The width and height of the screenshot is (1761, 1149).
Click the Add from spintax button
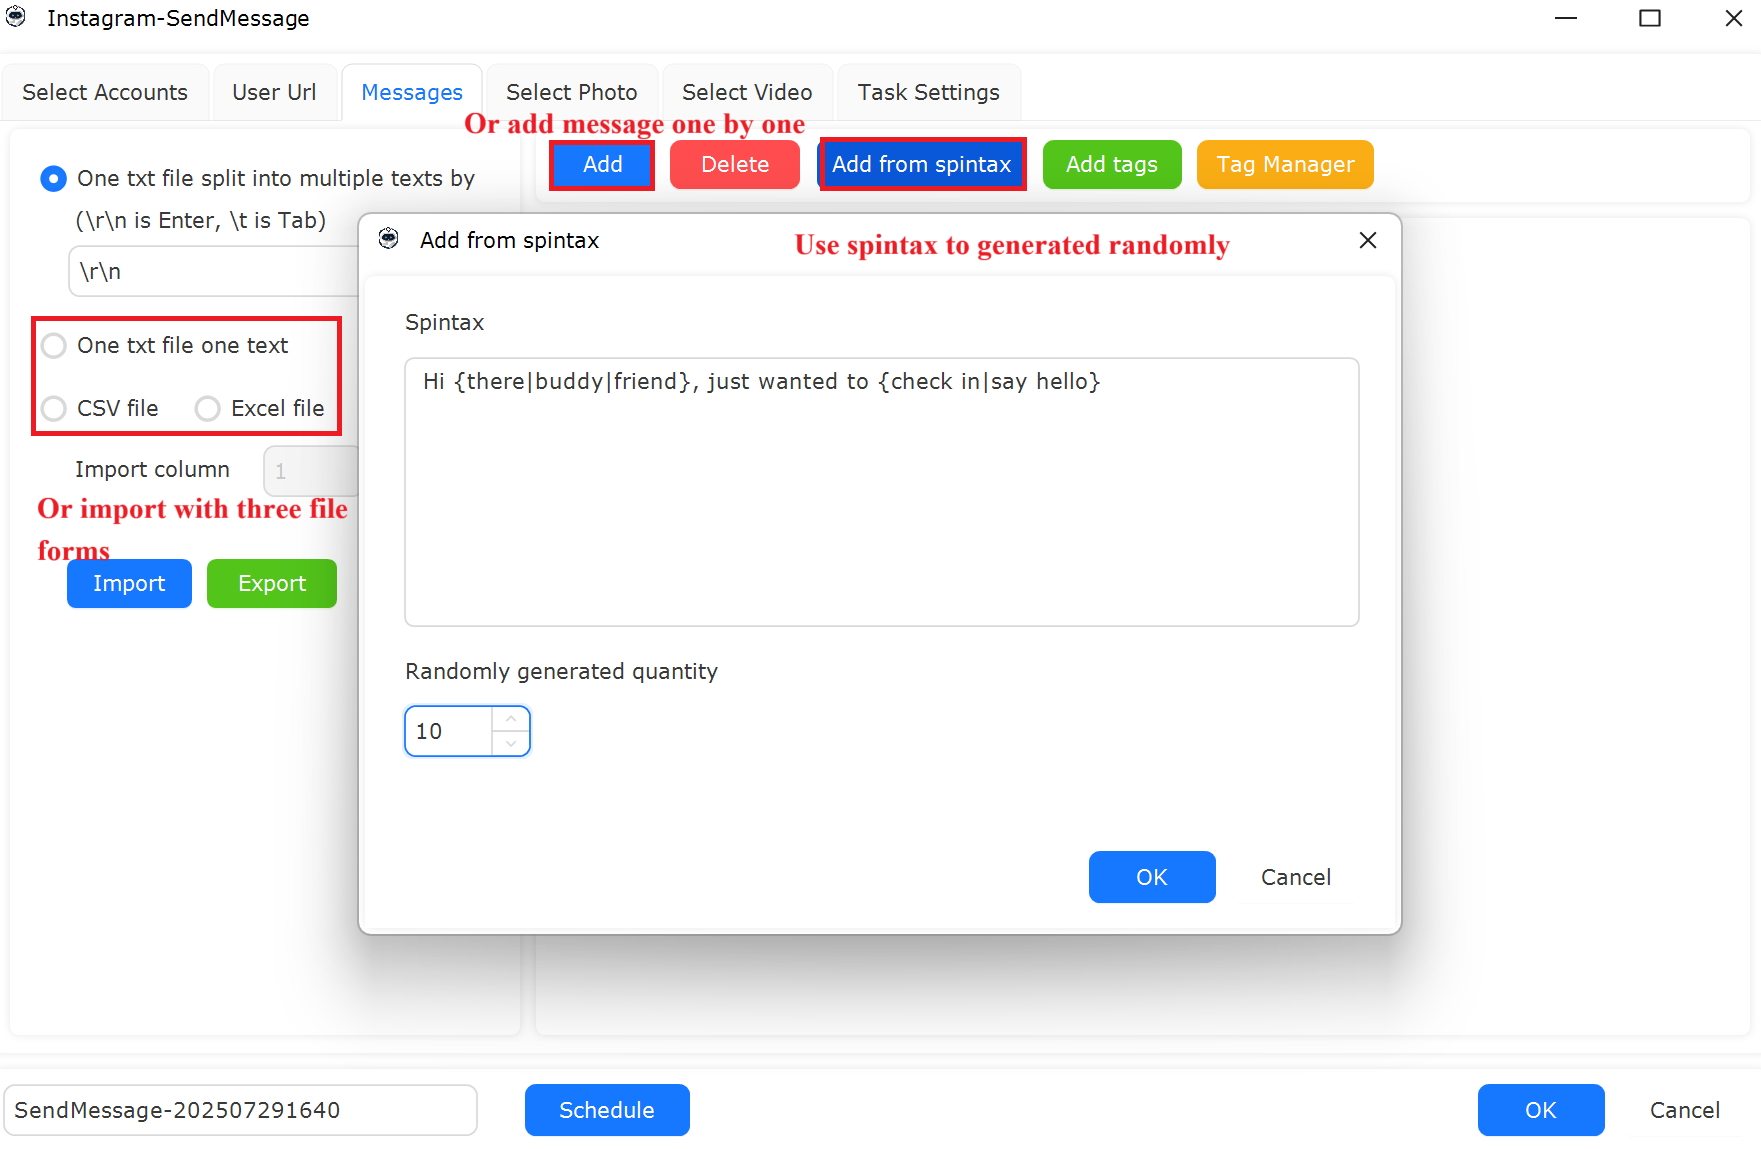pos(922,165)
